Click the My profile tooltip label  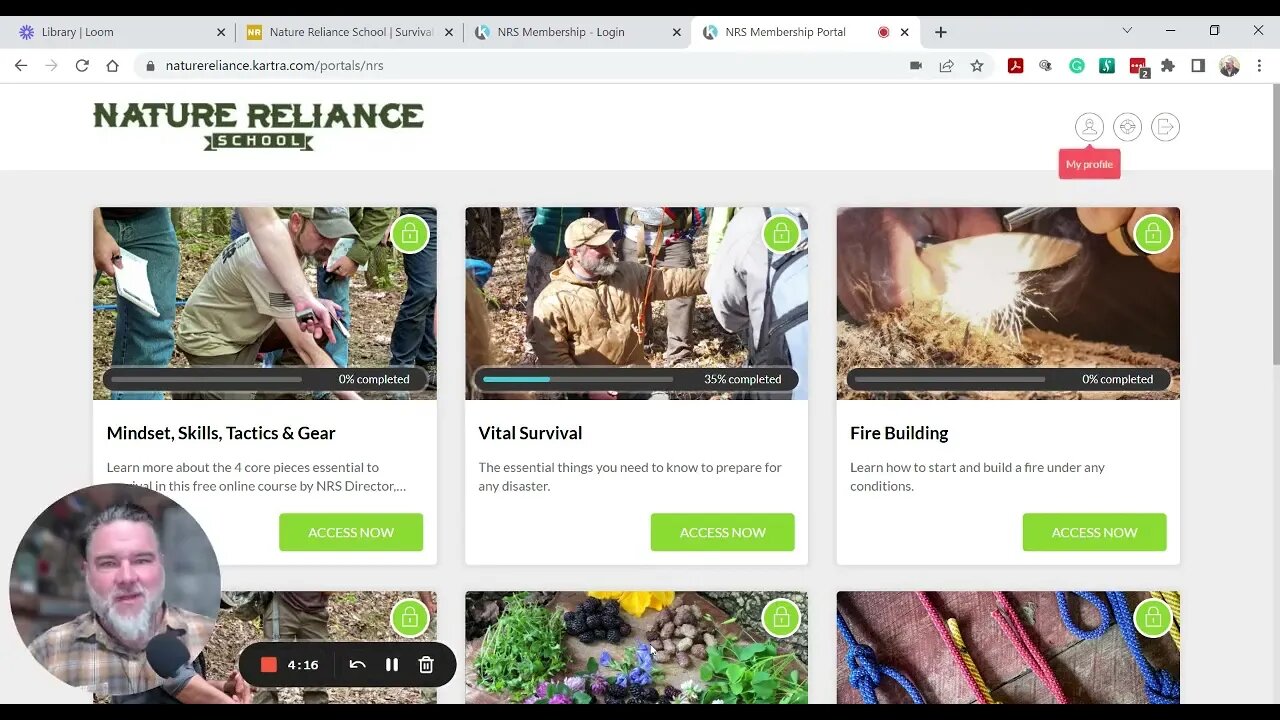(1089, 164)
